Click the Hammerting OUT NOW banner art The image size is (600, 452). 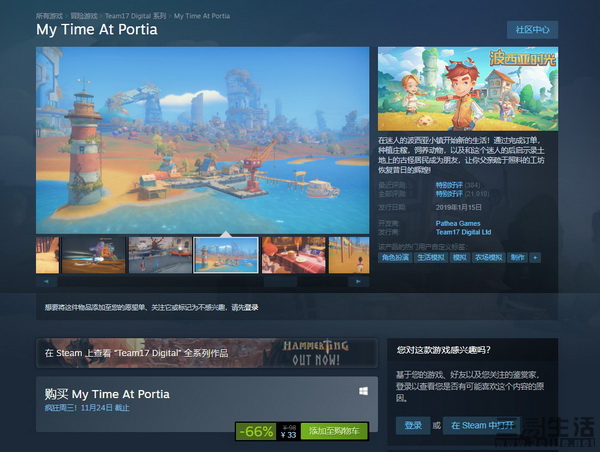pyautogui.click(x=316, y=353)
